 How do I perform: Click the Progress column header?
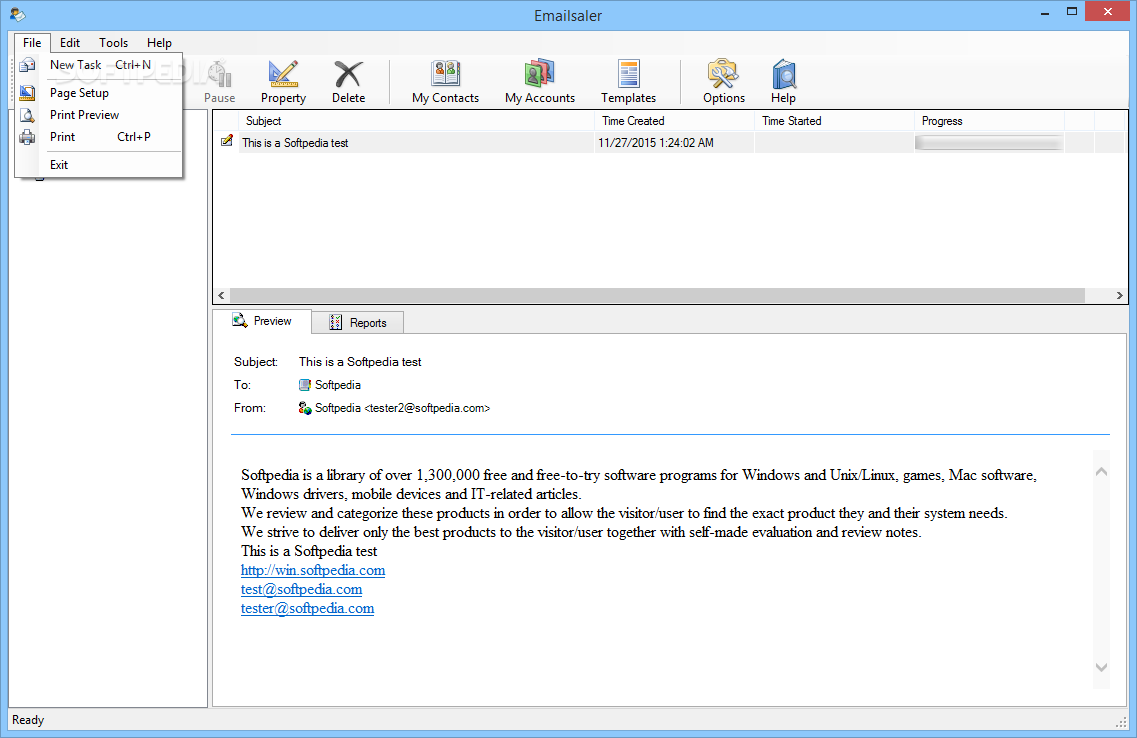point(989,121)
